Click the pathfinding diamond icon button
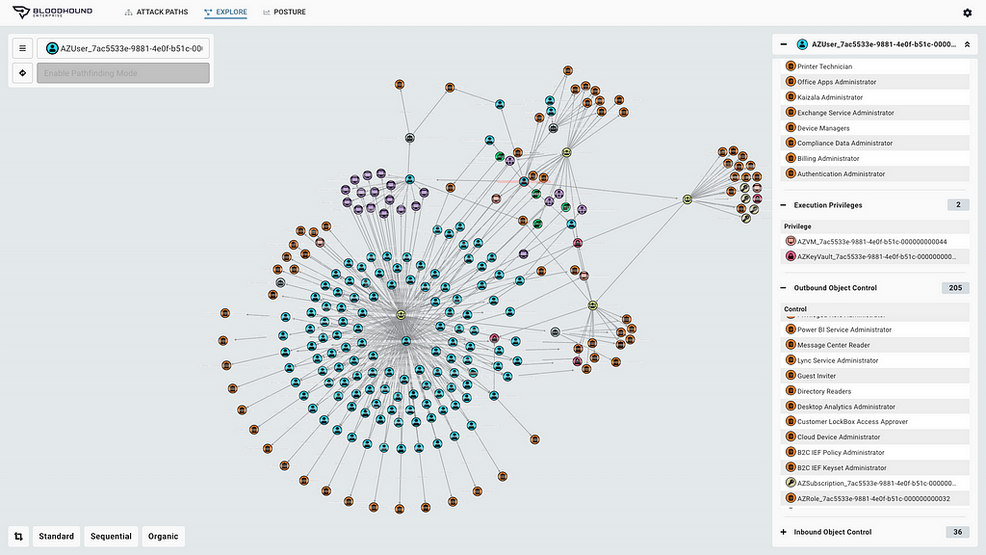The height and width of the screenshot is (555, 986). point(22,73)
